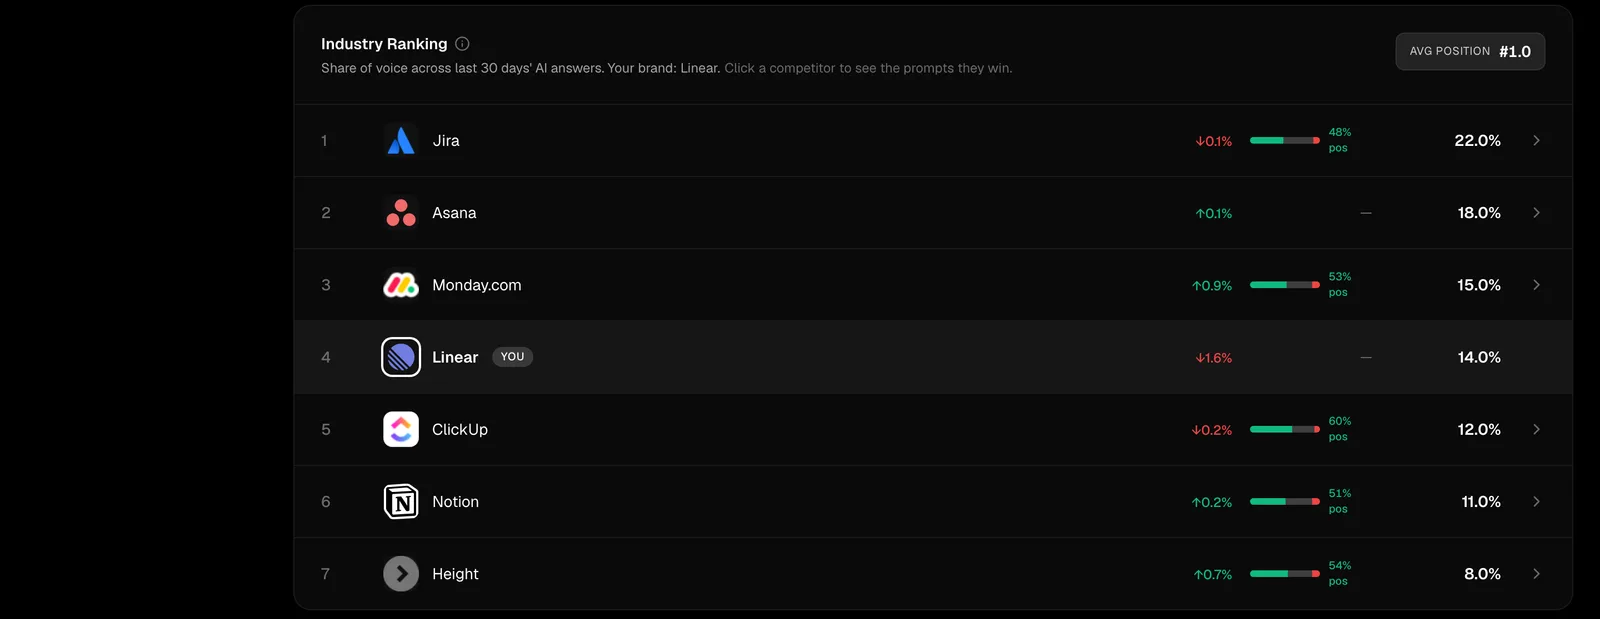The width and height of the screenshot is (1600, 619).
Task: Click the Height logo icon
Action: (x=401, y=574)
